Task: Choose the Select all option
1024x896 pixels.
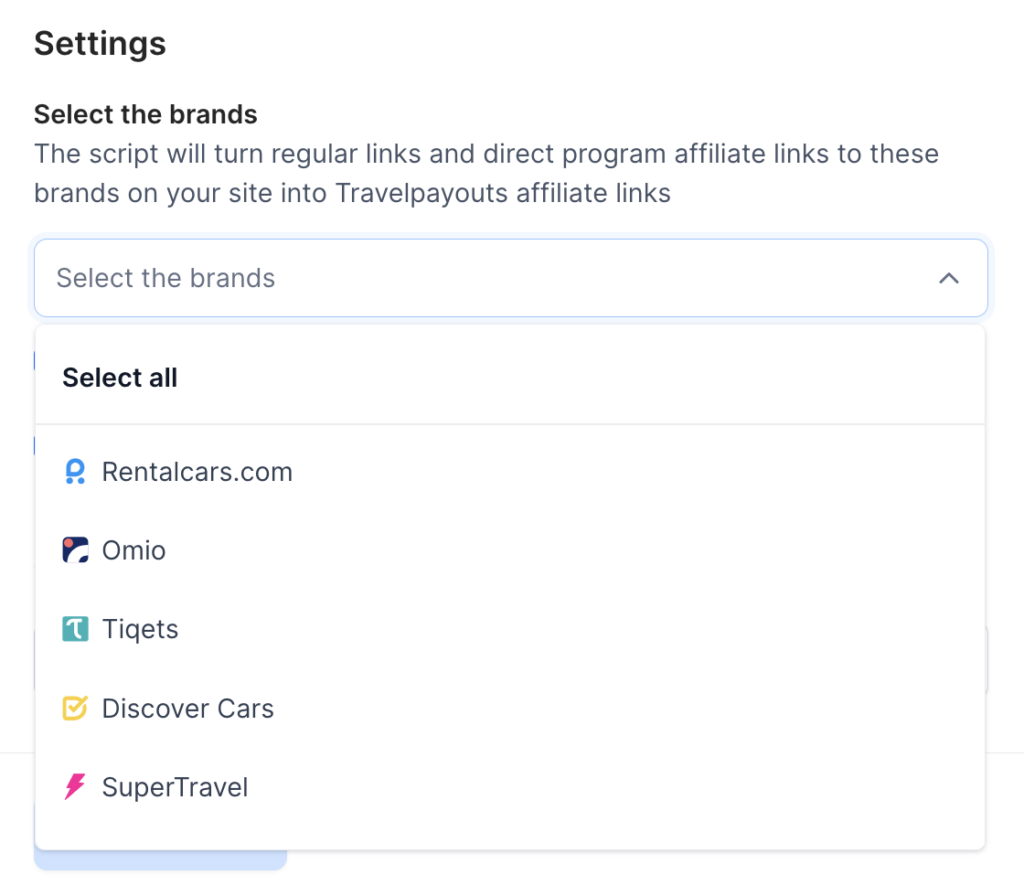Action: 119,377
